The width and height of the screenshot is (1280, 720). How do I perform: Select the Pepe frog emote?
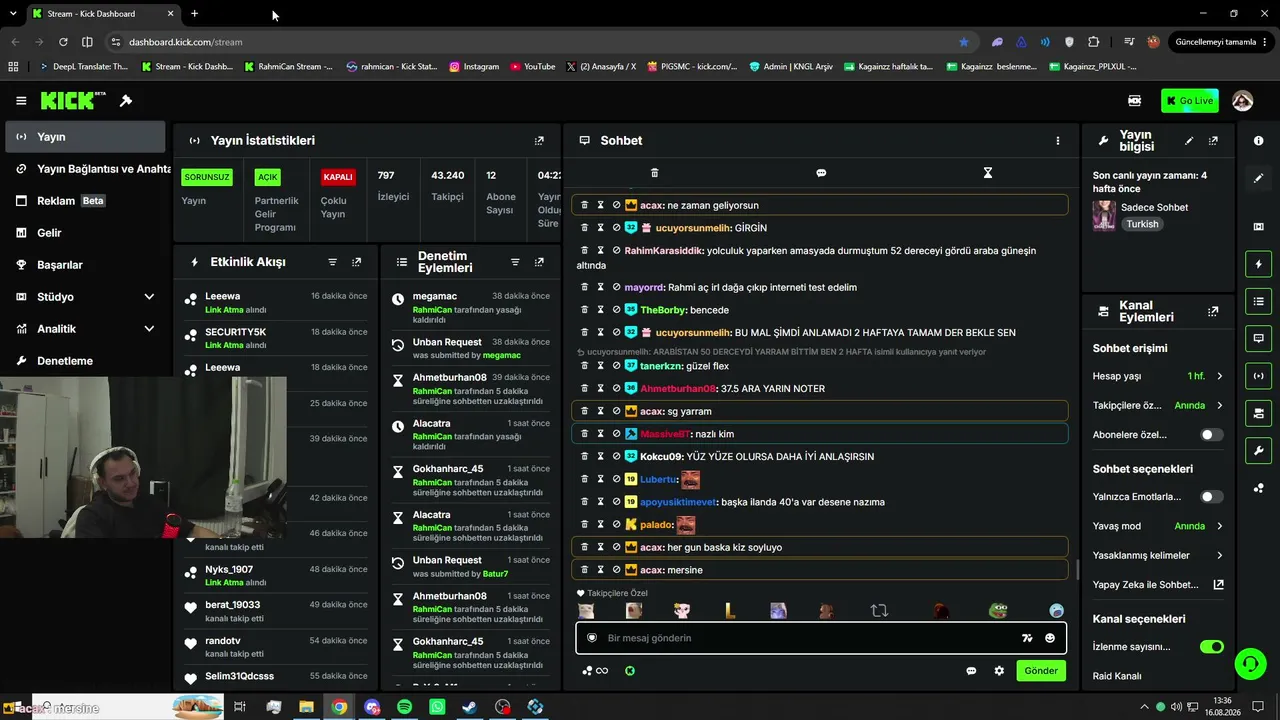point(998,611)
